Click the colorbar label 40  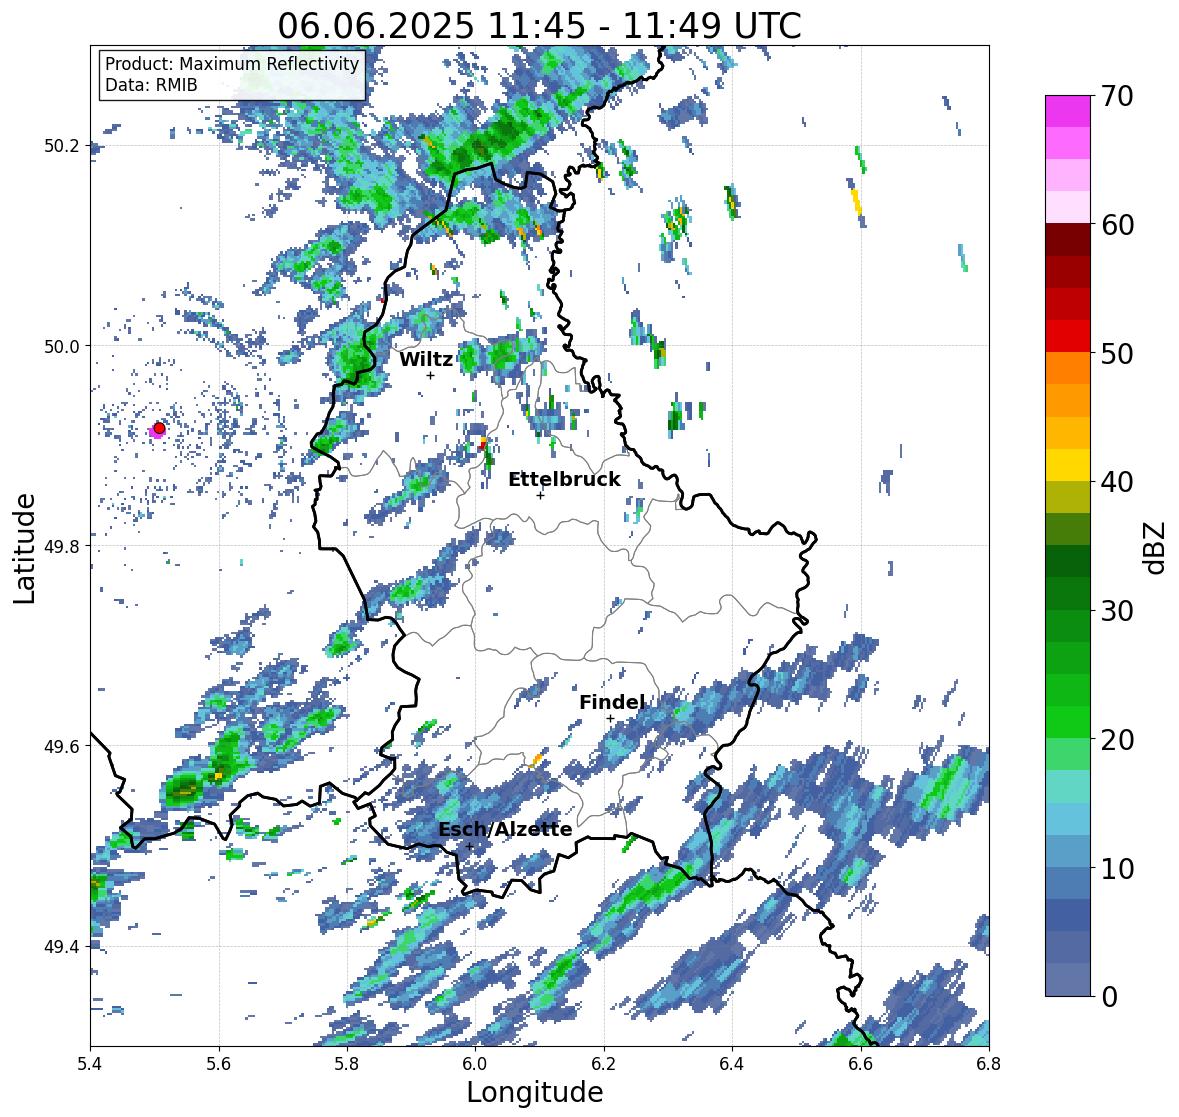click(x=1117, y=482)
